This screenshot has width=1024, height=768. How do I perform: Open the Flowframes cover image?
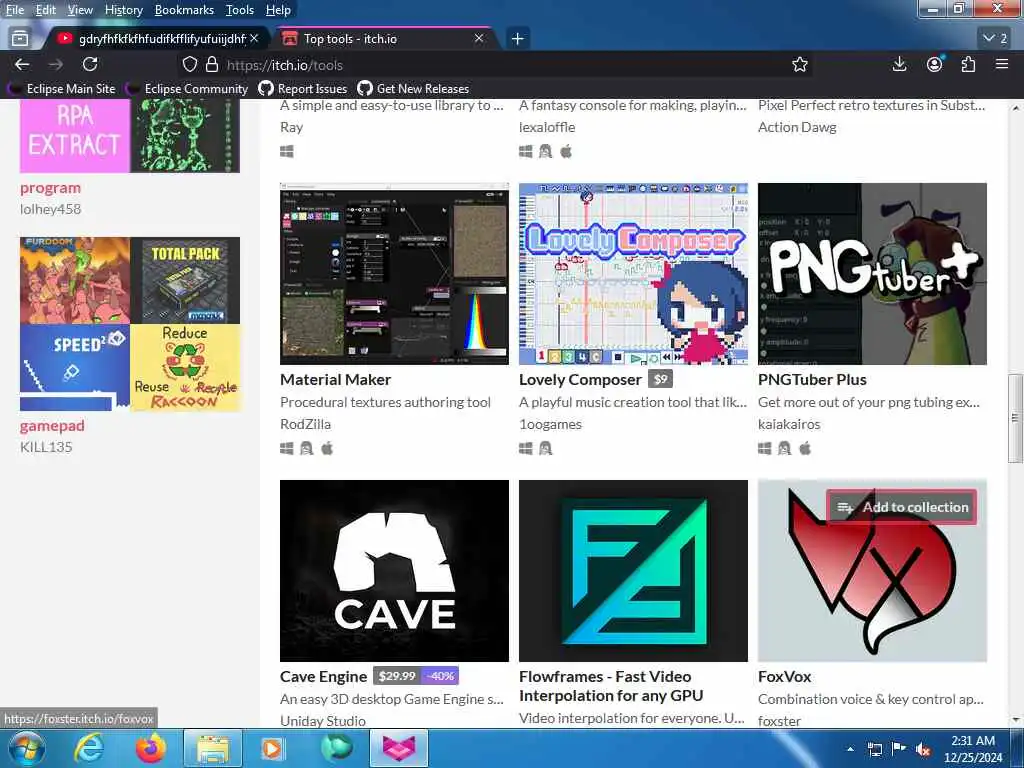click(633, 571)
